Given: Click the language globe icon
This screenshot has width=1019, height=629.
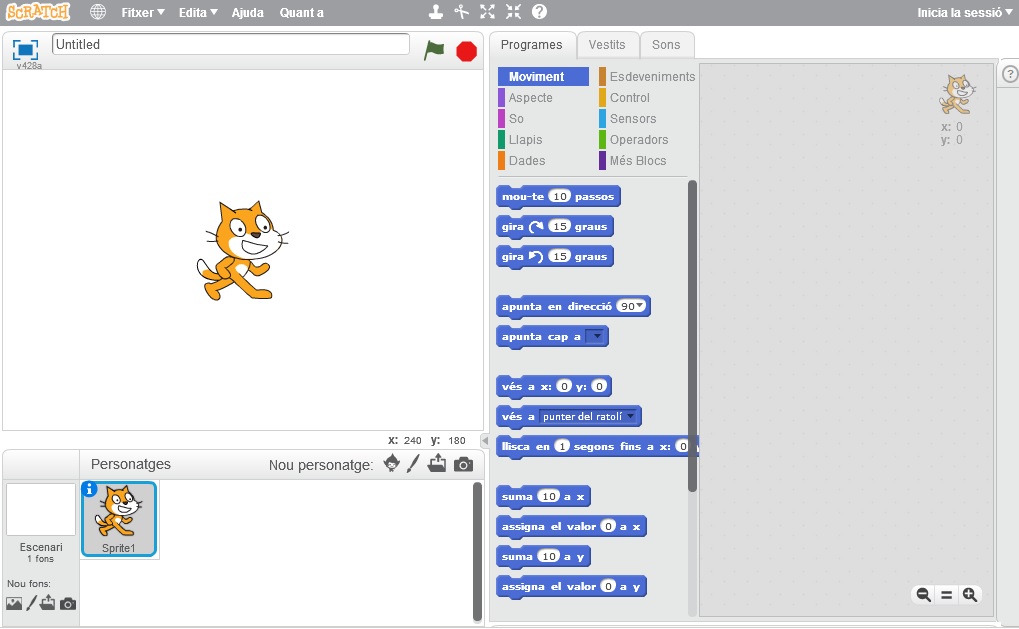Looking at the screenshot, I should coord(97,12).
